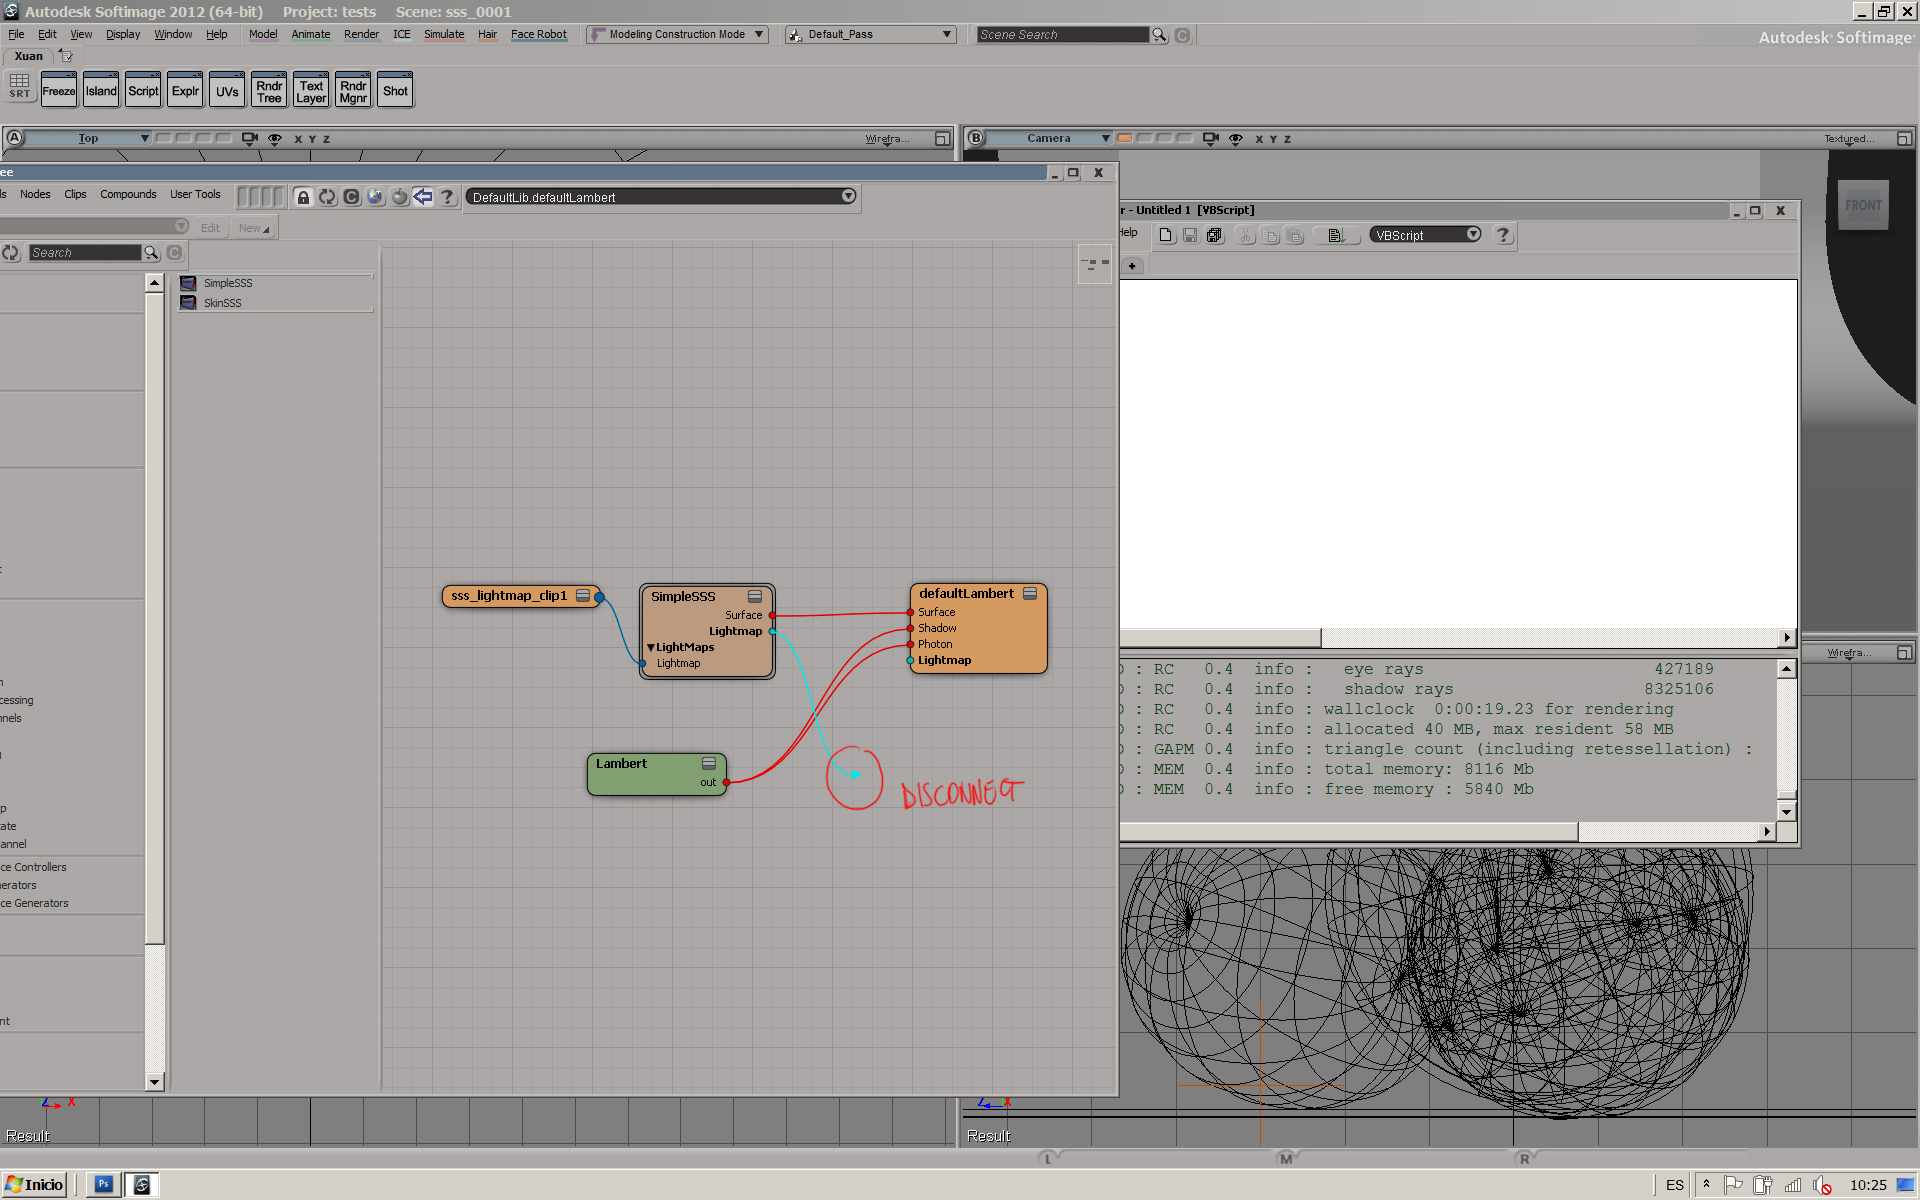Click Save icon in script editor
The image size is (1920, 1200).
click(1190, 235)
